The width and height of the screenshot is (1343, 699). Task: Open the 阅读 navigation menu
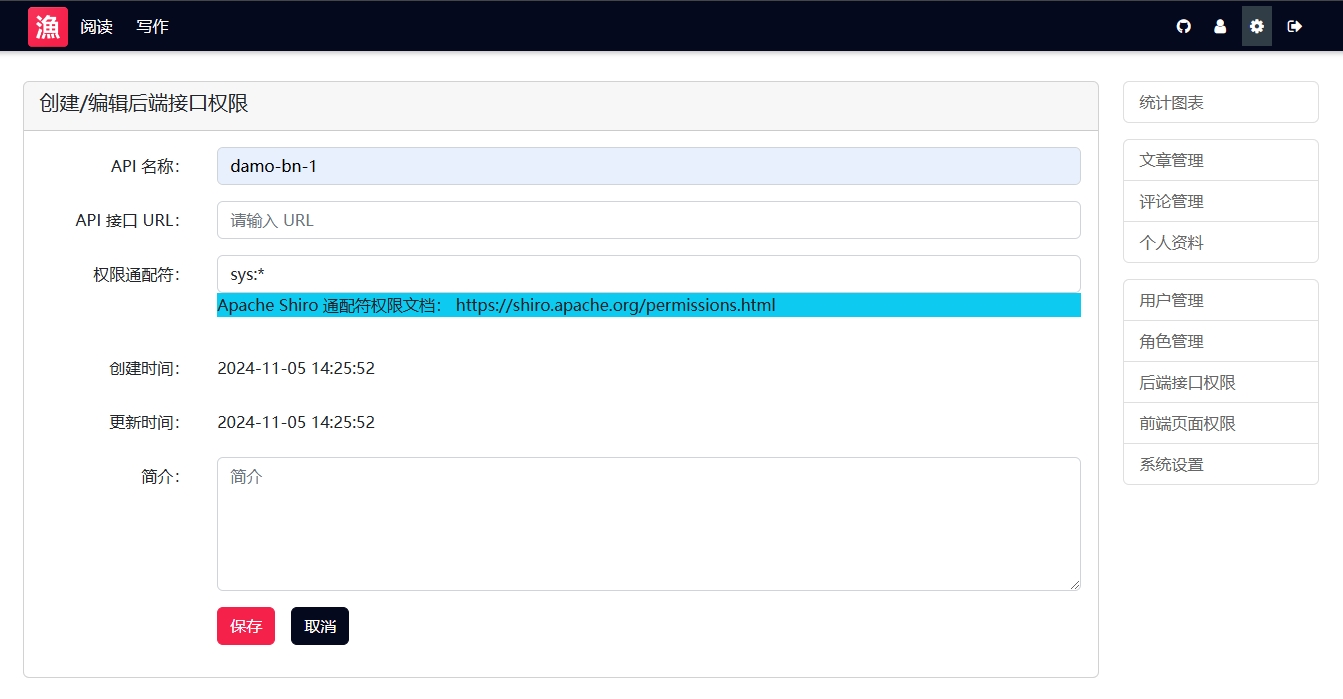coord(96,27)
